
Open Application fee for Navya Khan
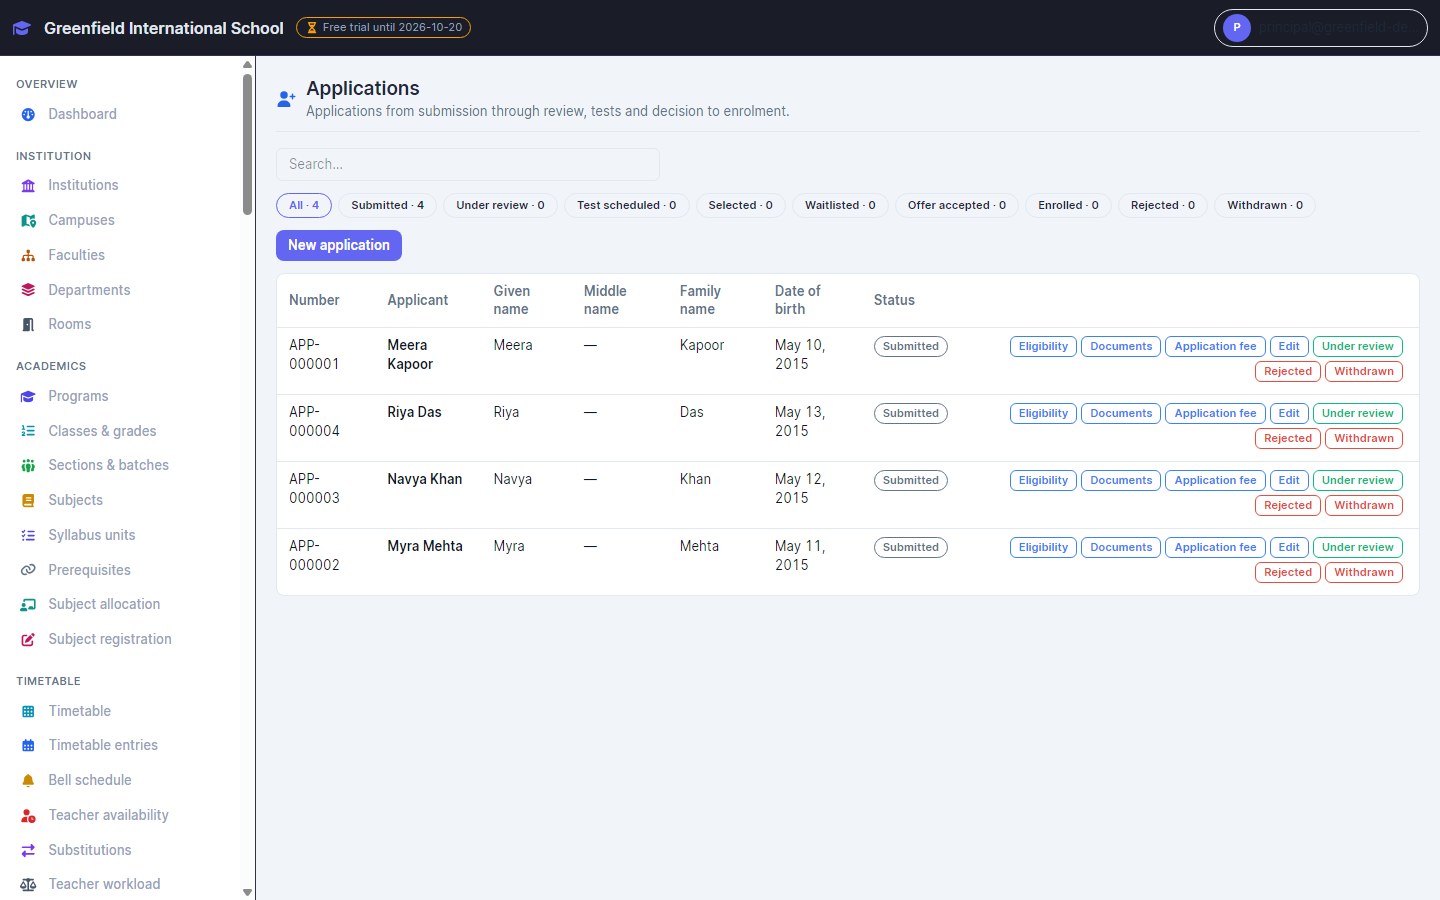1215,481
